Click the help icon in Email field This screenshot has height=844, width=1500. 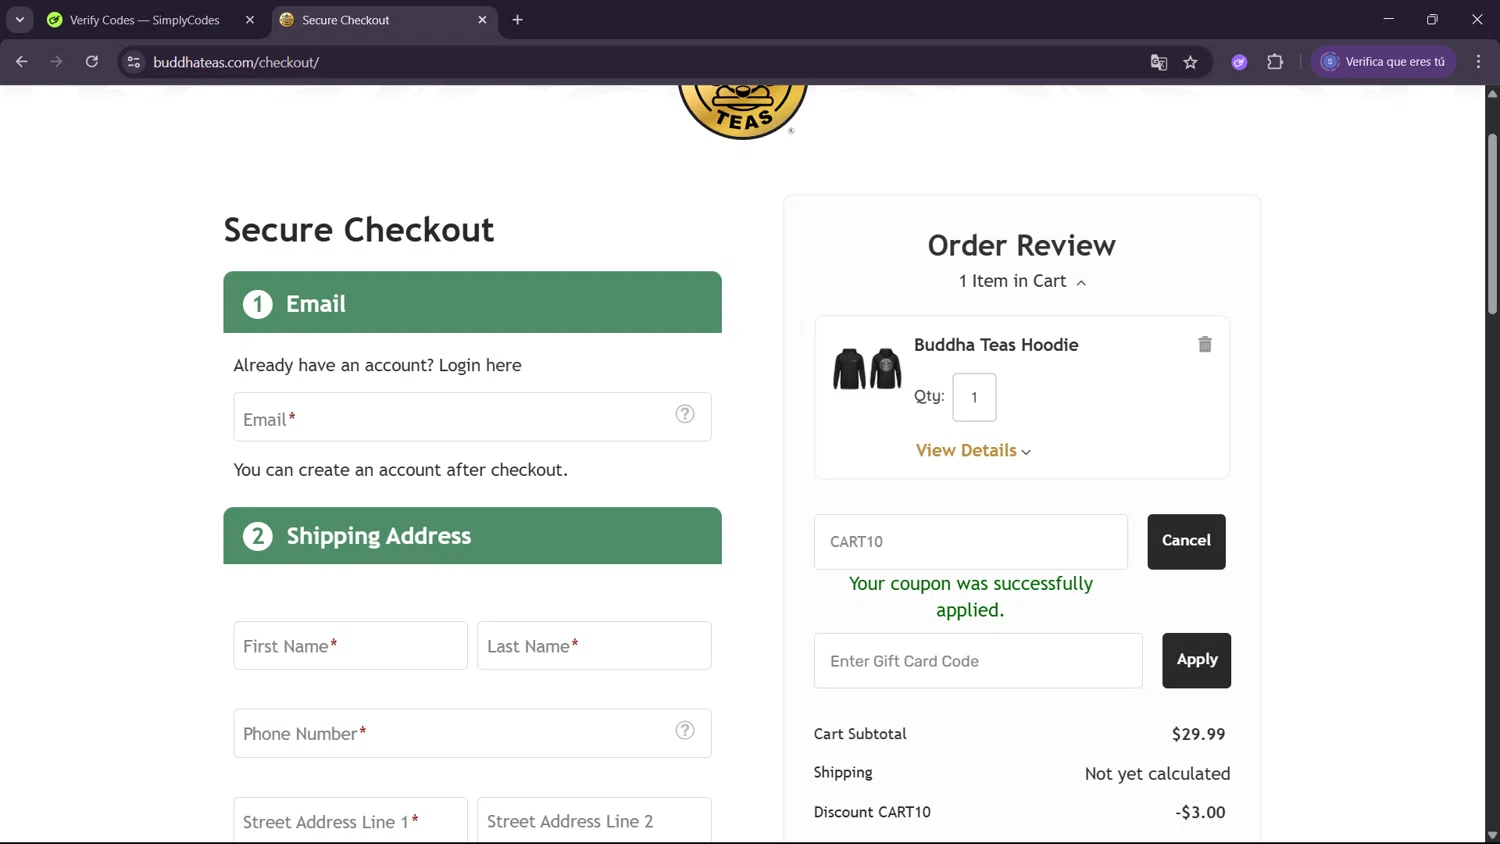click(685, 414)
